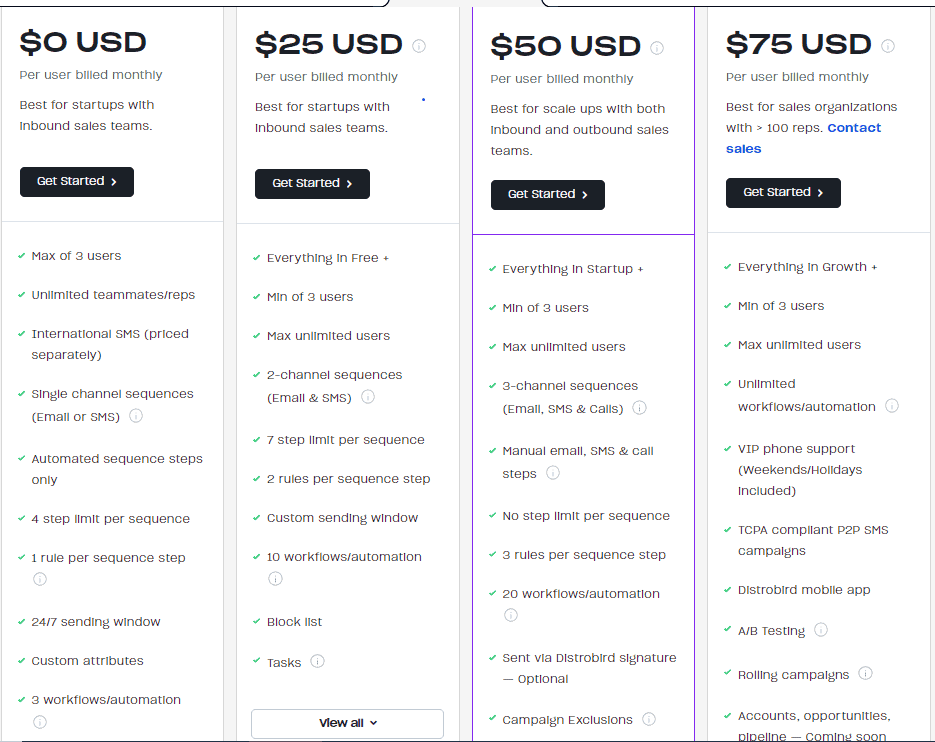This screenshot has width=935, height=742.
Task: Click the info icon next to A/B Testing
Action: pyautogui.click(x=821, y=630)
